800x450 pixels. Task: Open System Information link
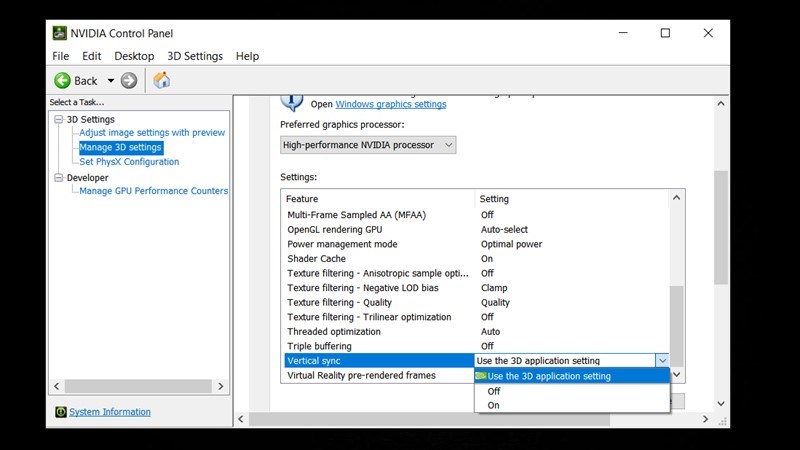[x=110, y=412]
